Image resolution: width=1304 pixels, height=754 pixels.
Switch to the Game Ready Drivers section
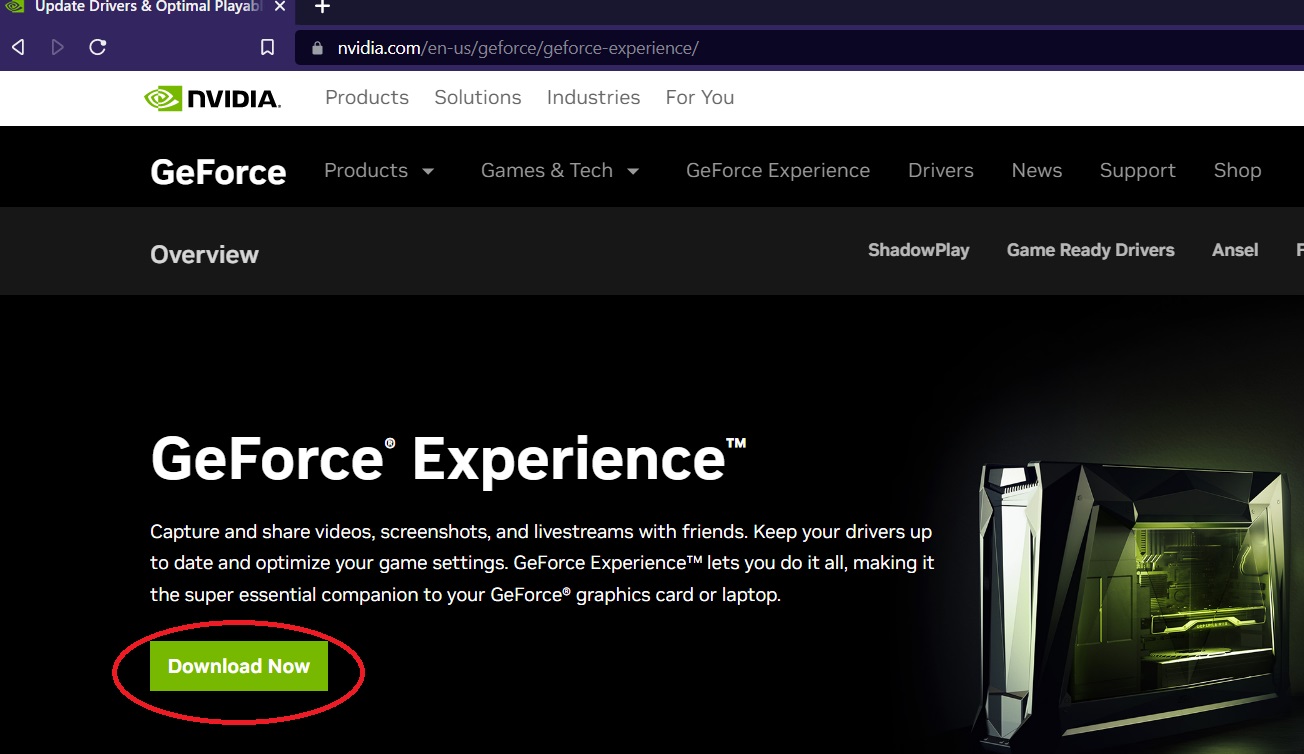pos(1091,250)
